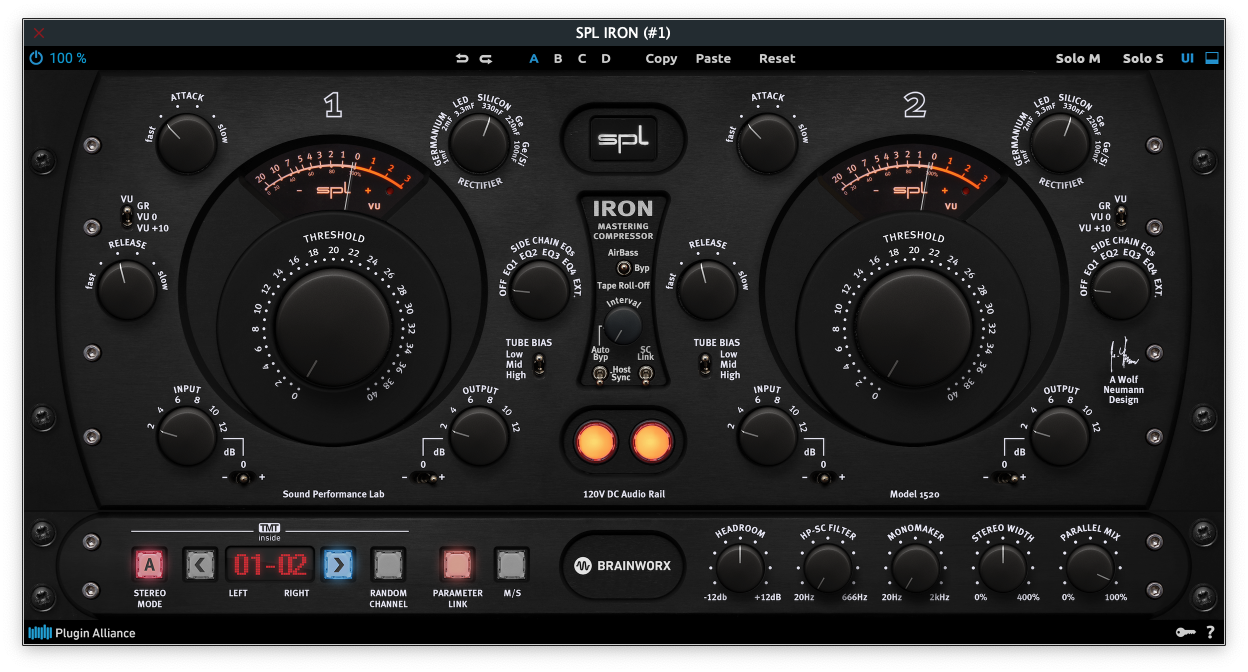Select preset slot A
This screenshot has width=1248, height=672.
click(534, 59)
